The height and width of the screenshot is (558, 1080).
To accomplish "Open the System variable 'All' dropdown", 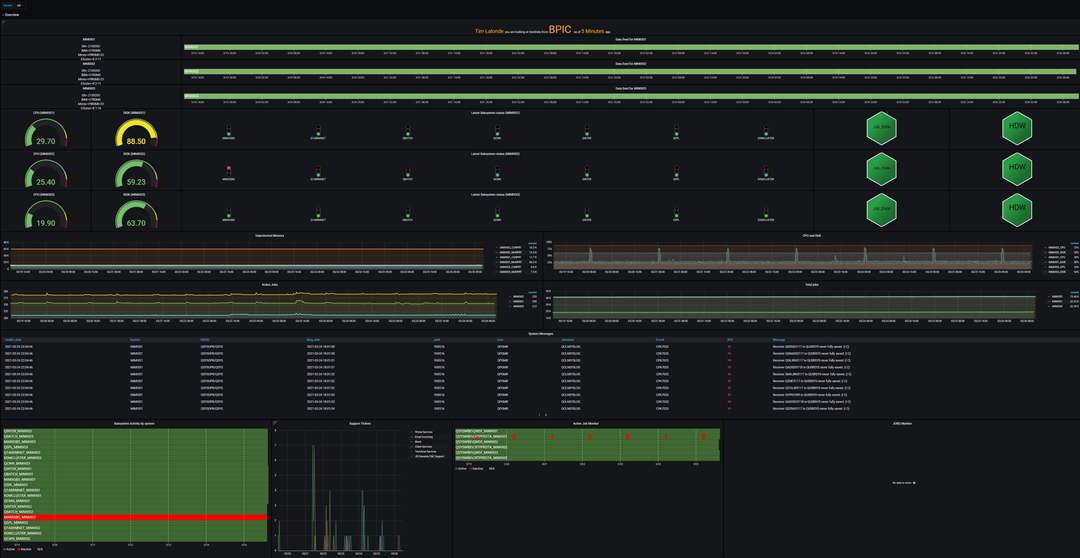I will coord(19,5).
